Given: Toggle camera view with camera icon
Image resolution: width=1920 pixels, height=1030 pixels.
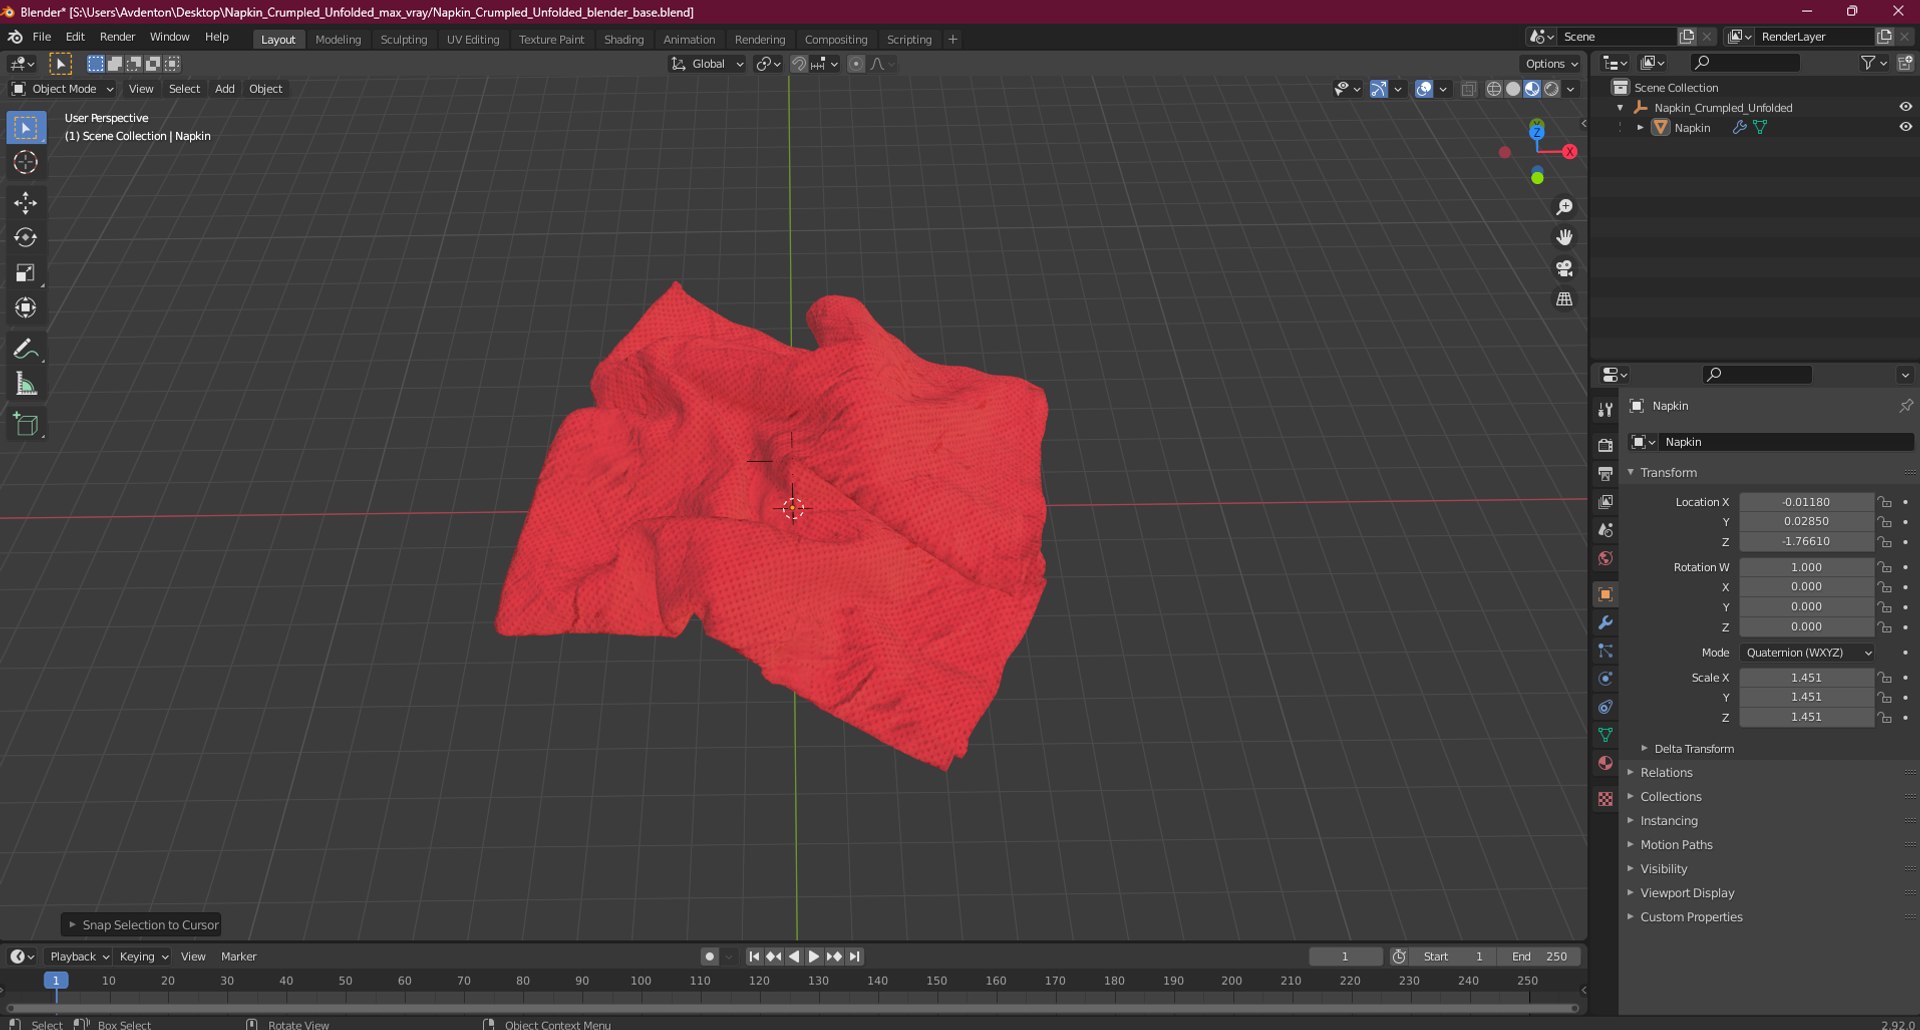Looking at the screenshot, I should (1564, 269).
